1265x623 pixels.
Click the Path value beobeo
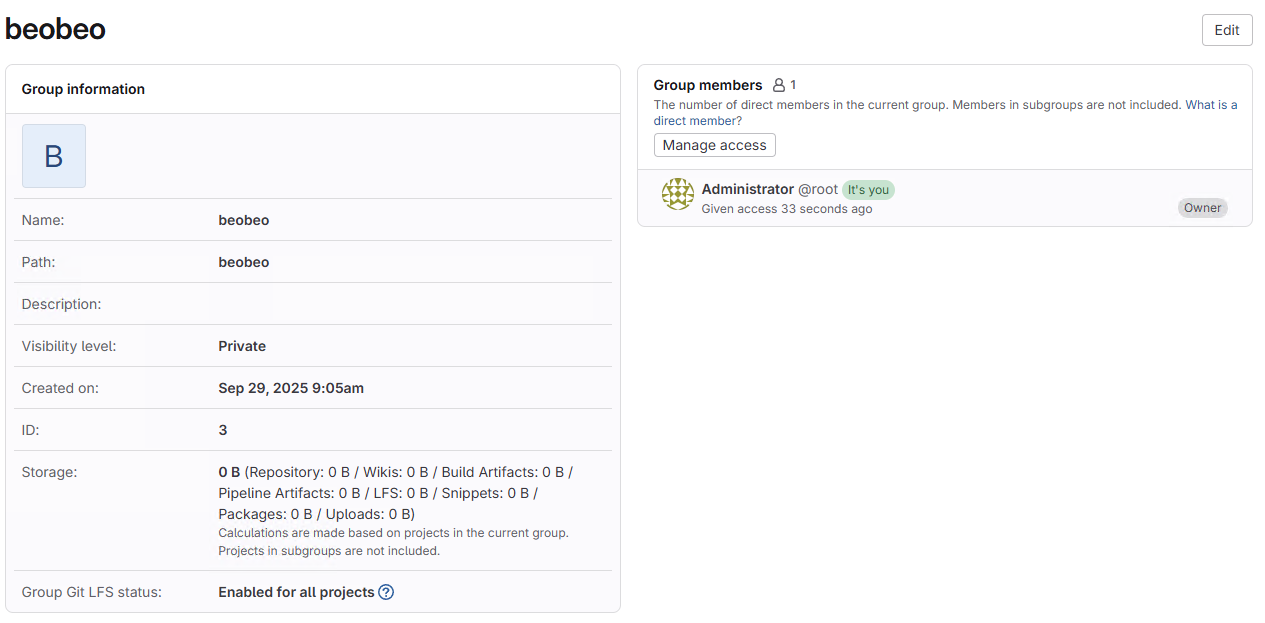tap(243, 262)
